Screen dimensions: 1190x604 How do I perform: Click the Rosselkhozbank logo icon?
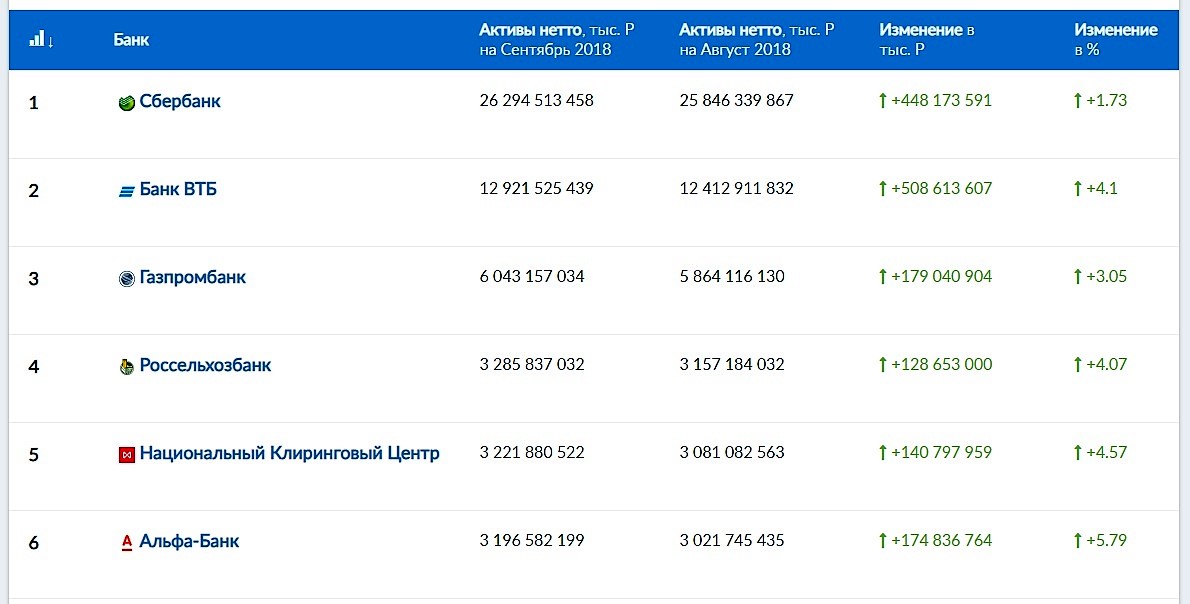pos(127,367)
